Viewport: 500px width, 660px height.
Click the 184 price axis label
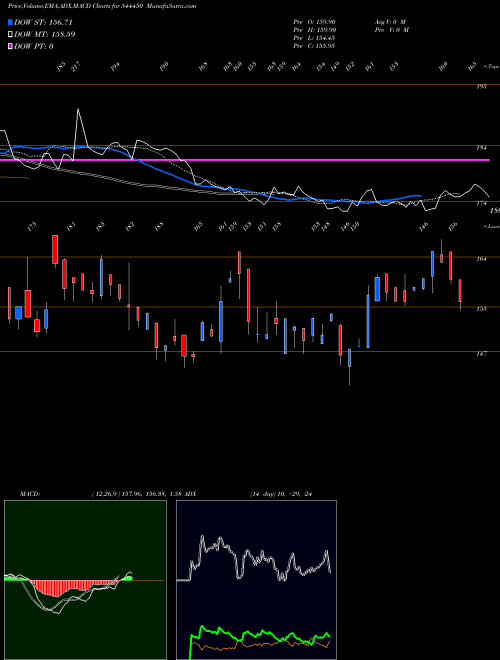tap(482, 148)
